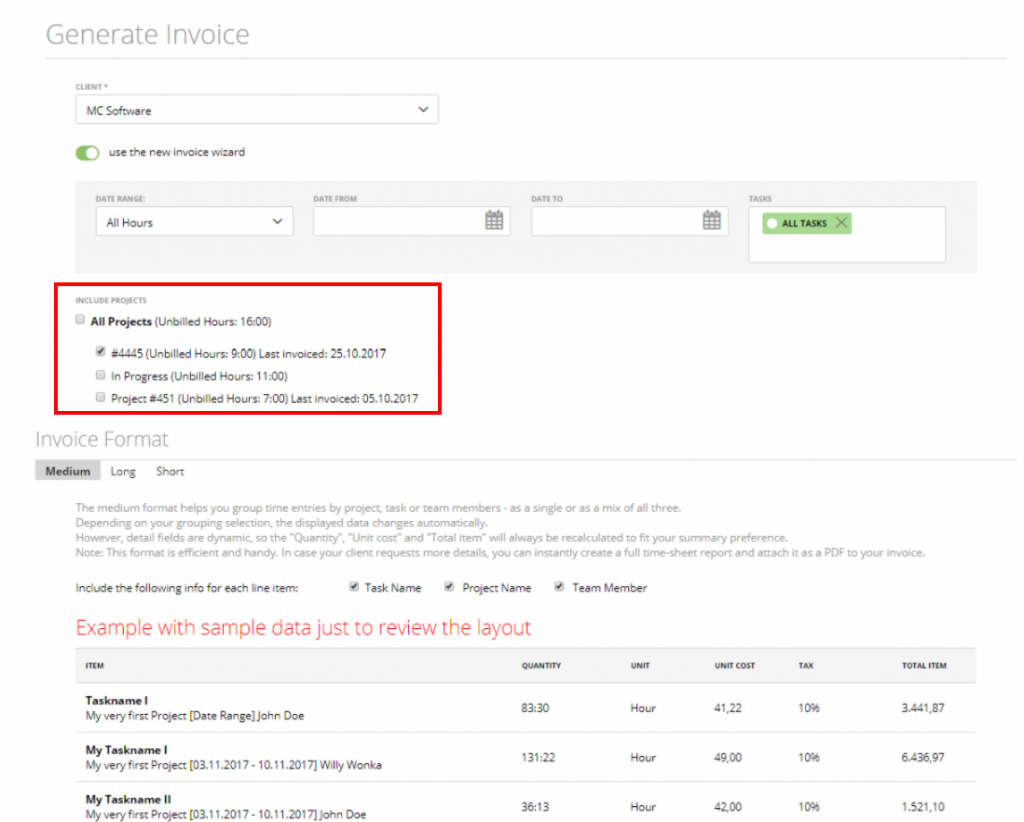Image resolution: width=1024 pixels, height=822 pixels.
Task: Uncheck the Team Member checkbox
Action: coord(559,586)
